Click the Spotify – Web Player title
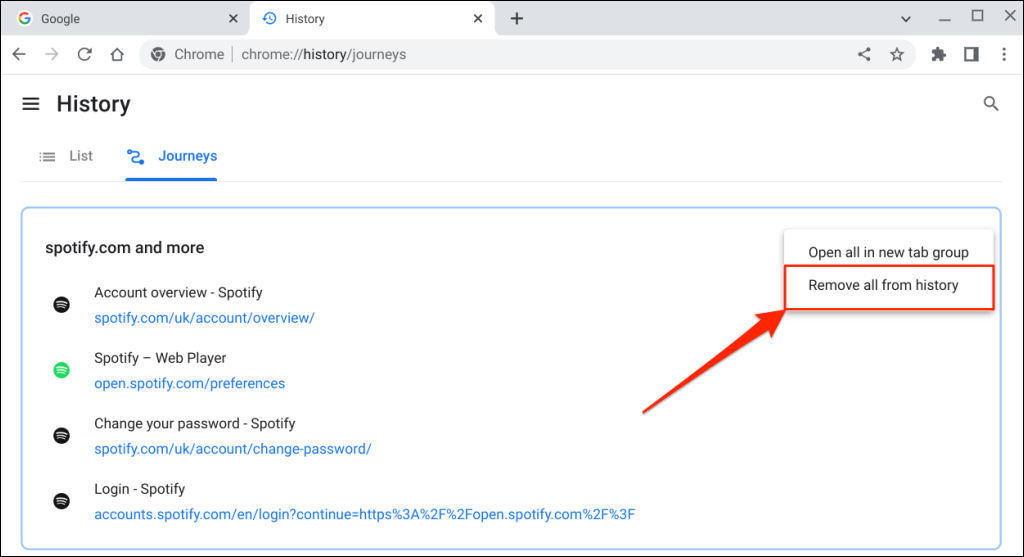The width and height of the screenshot is (1024, 557). [160, 358]
